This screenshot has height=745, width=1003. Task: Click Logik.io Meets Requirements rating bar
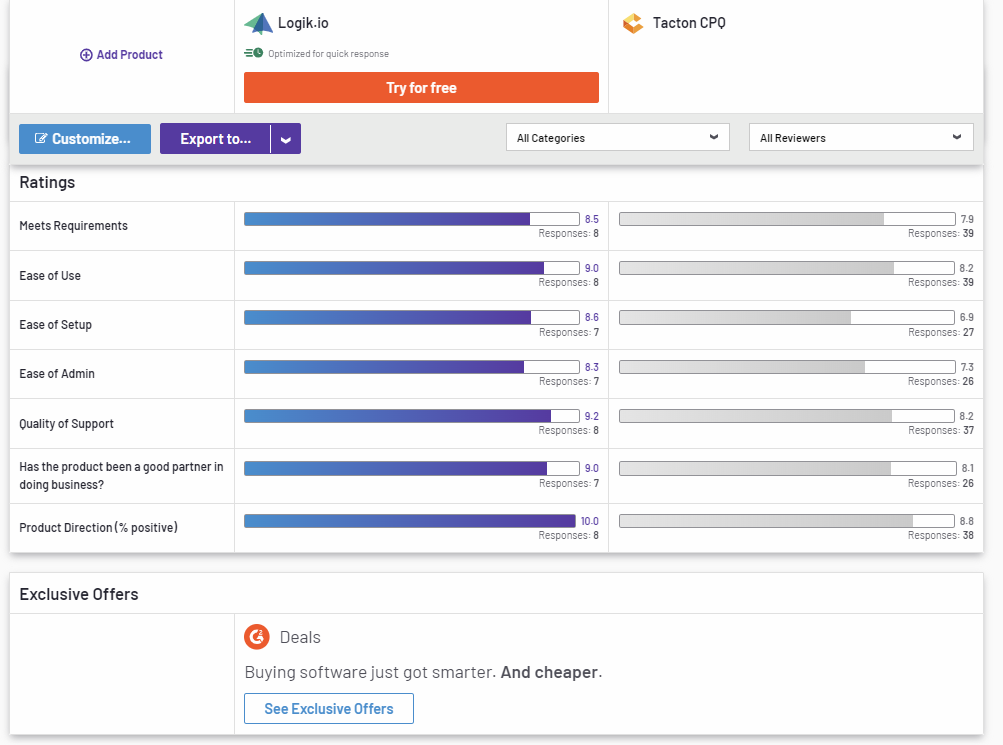coord(412,219)
